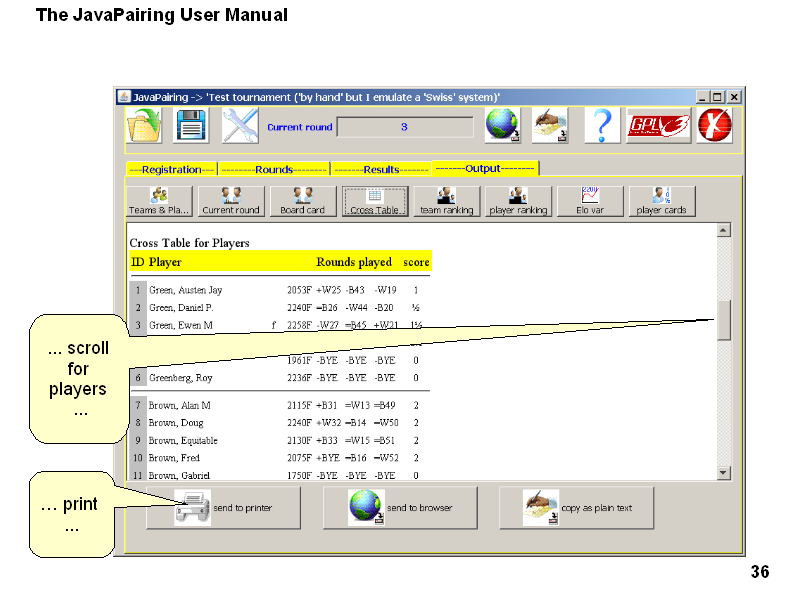Switch to the Registration tab
The height and width of the screenshot is (600, 800).
point(172,170)
